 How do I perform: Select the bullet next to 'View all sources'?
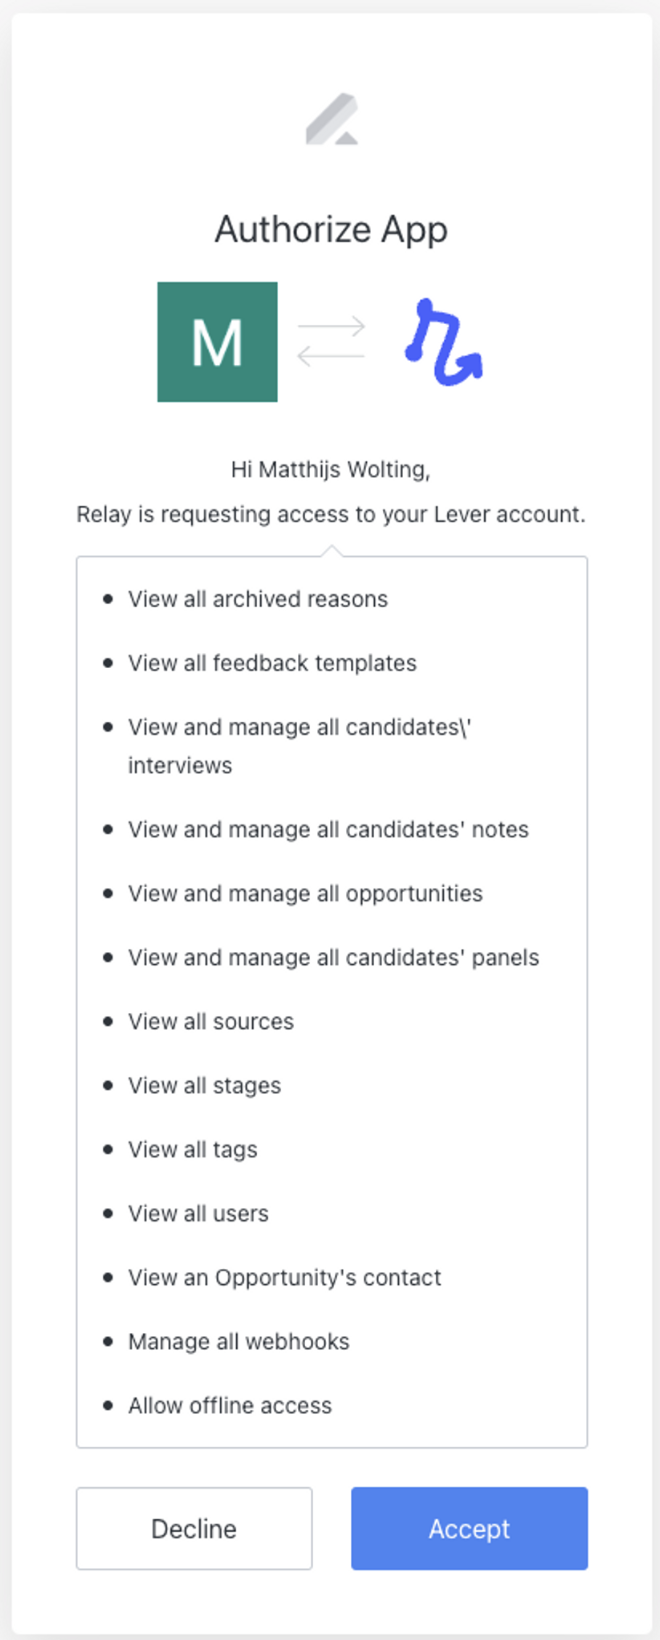point(107,1021)
